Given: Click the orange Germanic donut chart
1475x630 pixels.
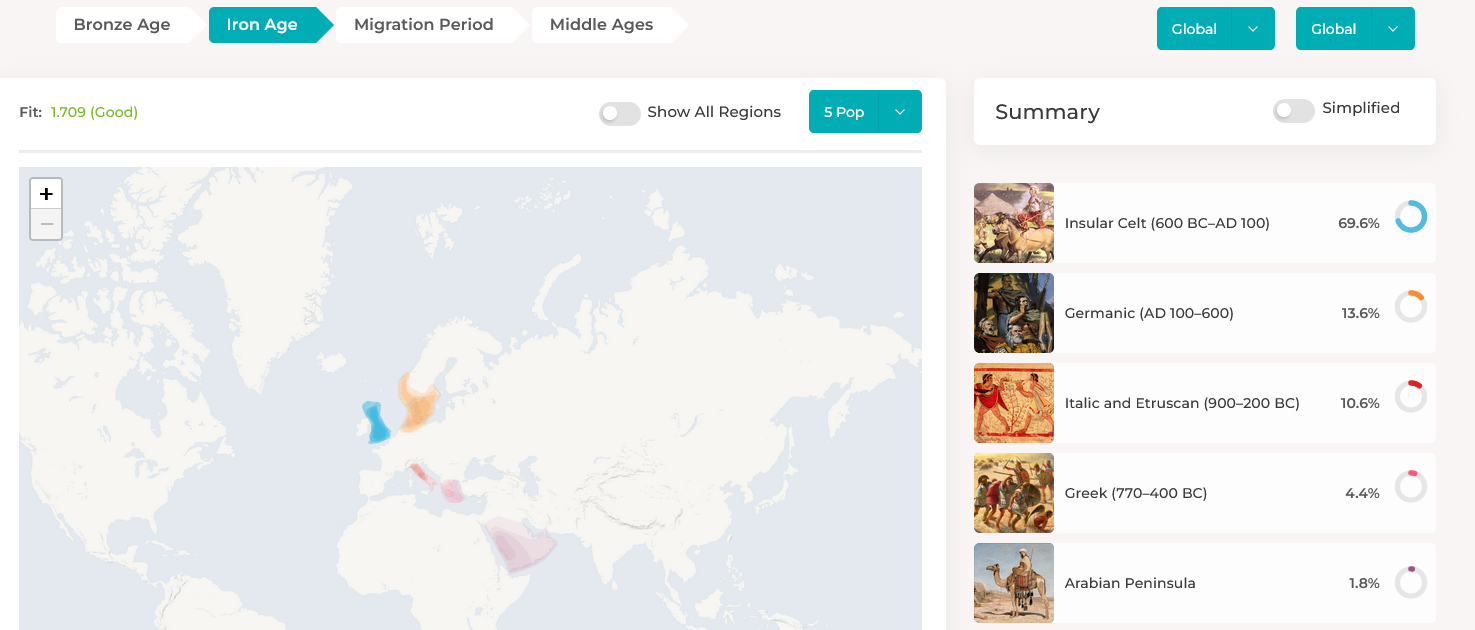Looking at the screenshot, I should point(1411,307).
